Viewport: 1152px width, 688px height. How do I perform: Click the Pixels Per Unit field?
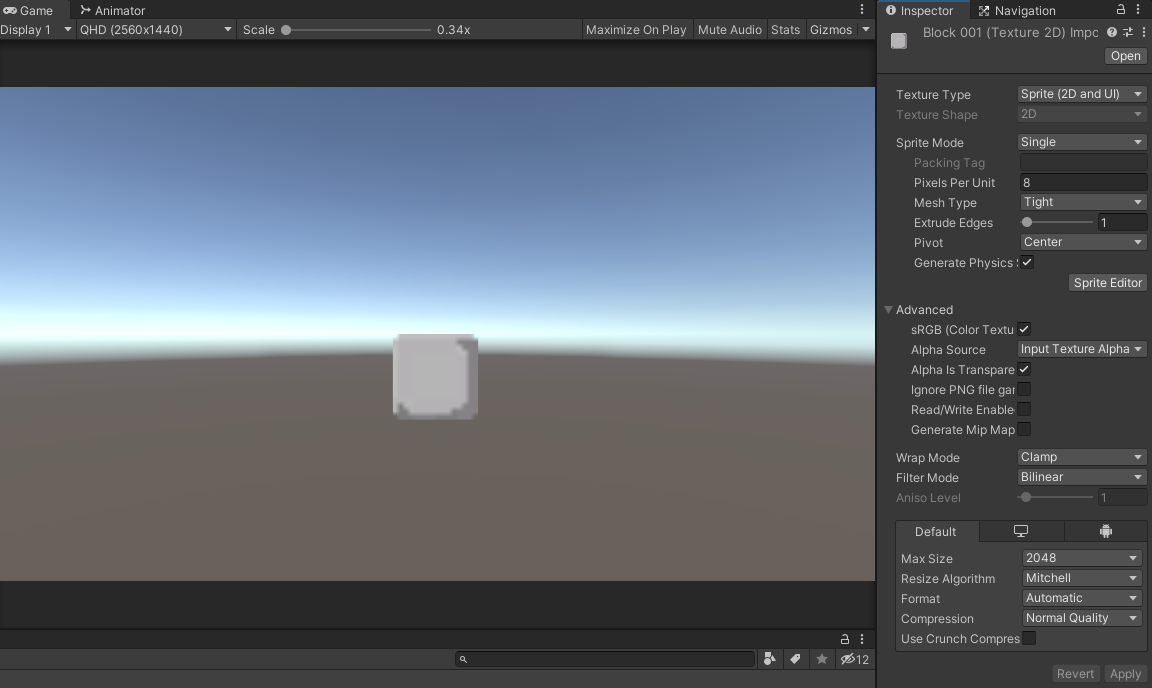pyautogui.click(x=1083, y=182)
